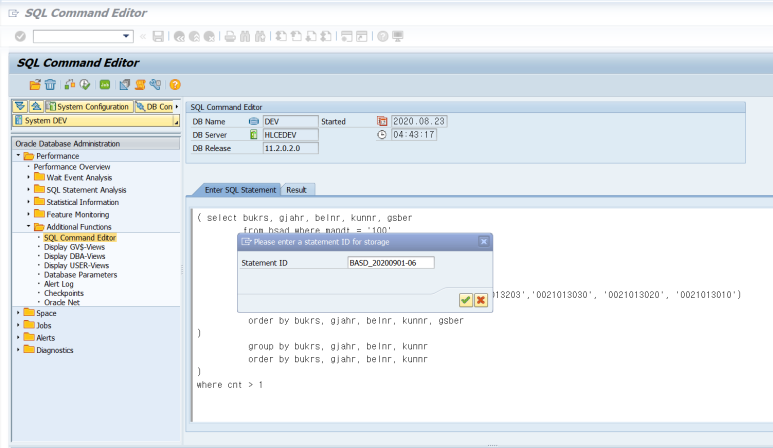Click the trash can delete icon in the toolbar
Image resolution: width=773 pixels, height=448 pixels.
click(x=50, y=85)
